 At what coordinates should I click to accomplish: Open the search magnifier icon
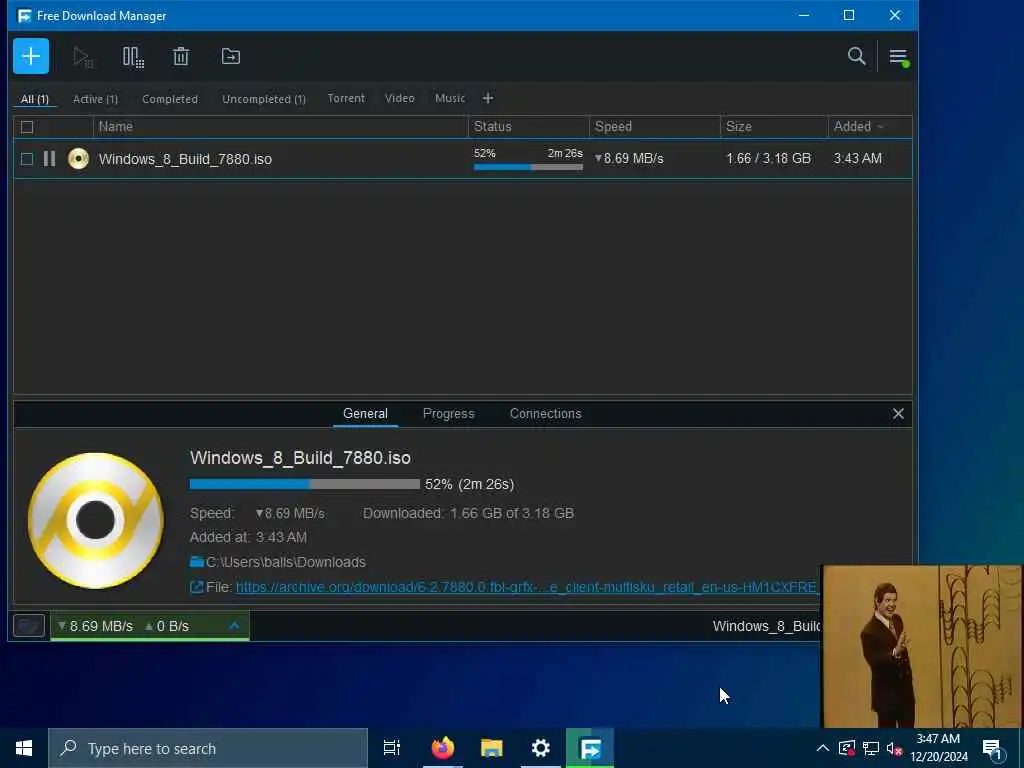tap(856, 56)
